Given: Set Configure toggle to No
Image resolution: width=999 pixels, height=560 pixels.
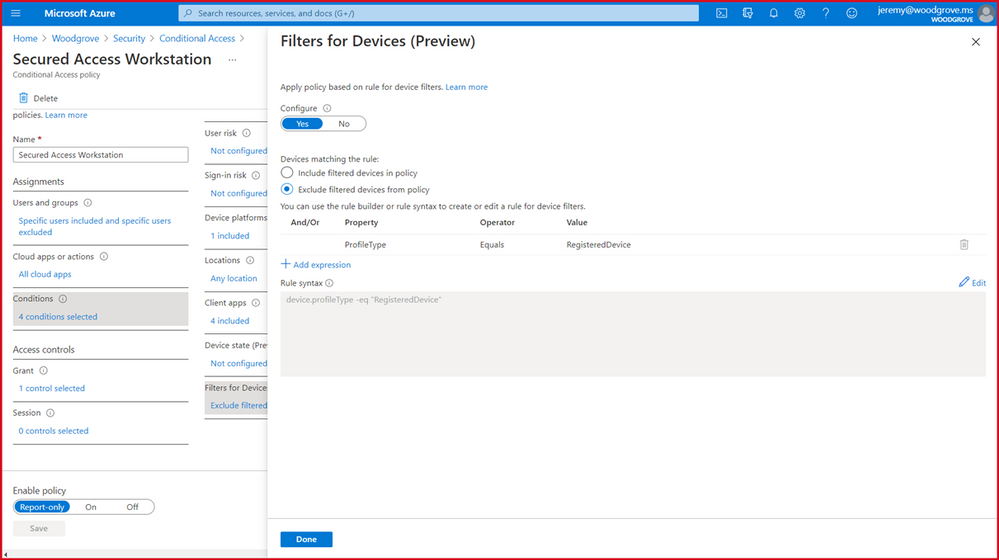Looking at the screenshot, I should point(344,124).
